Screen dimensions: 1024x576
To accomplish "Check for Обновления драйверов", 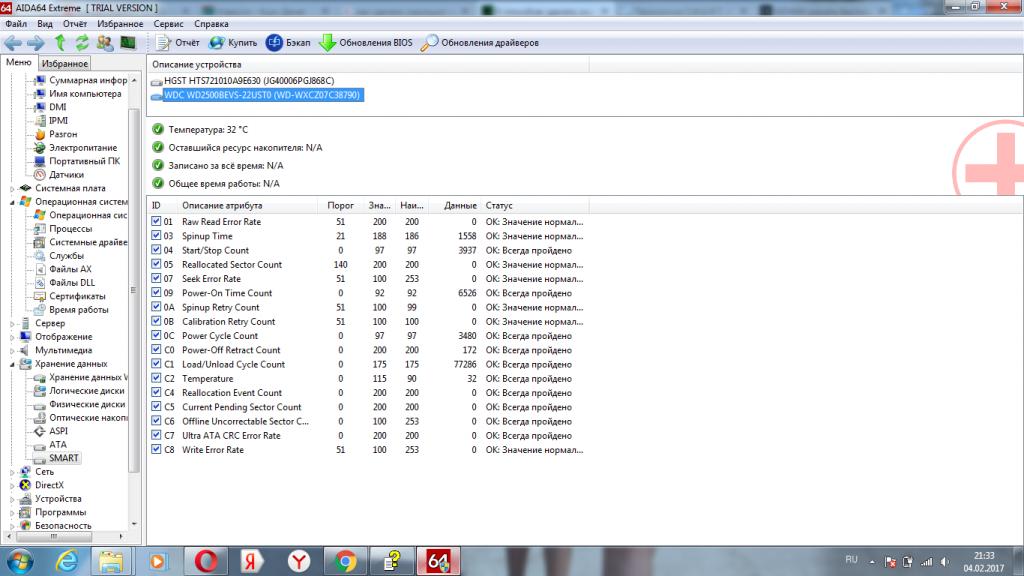I will coord(480,43).
